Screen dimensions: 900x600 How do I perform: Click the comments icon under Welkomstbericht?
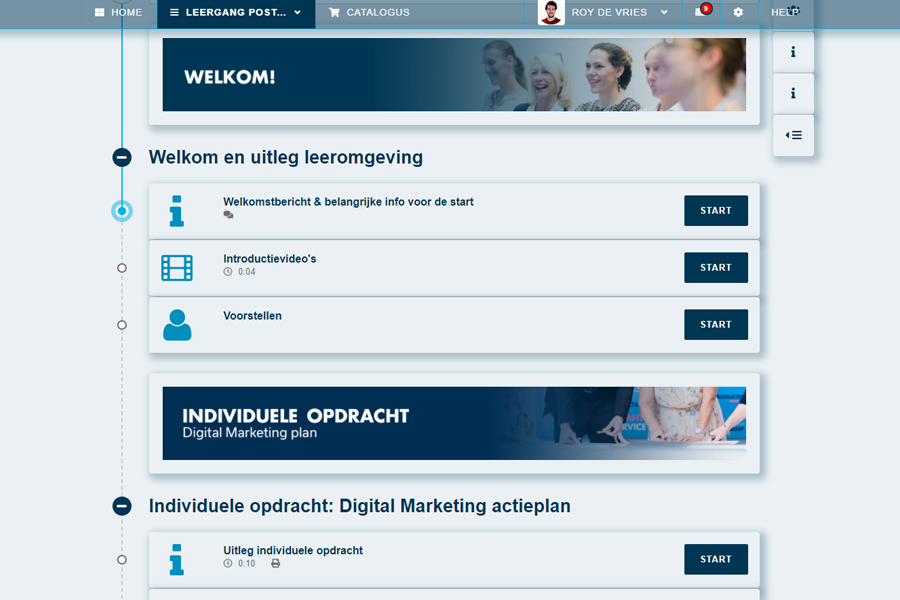(x=228, y=215)
